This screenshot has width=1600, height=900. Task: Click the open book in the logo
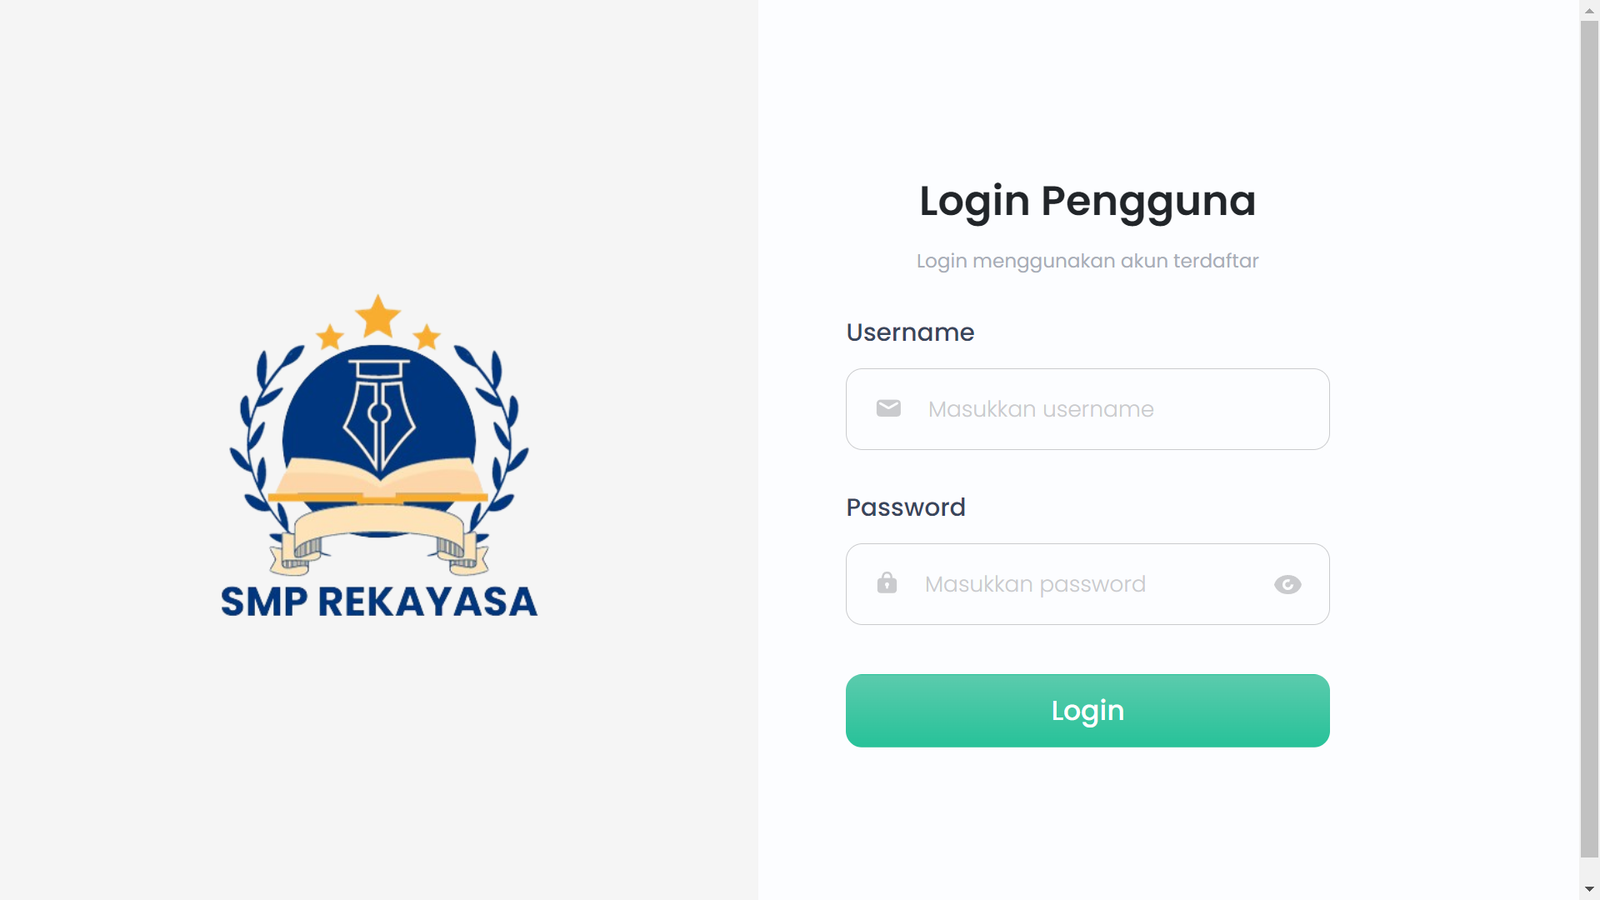pyautogui.click(x=378, y=480)
